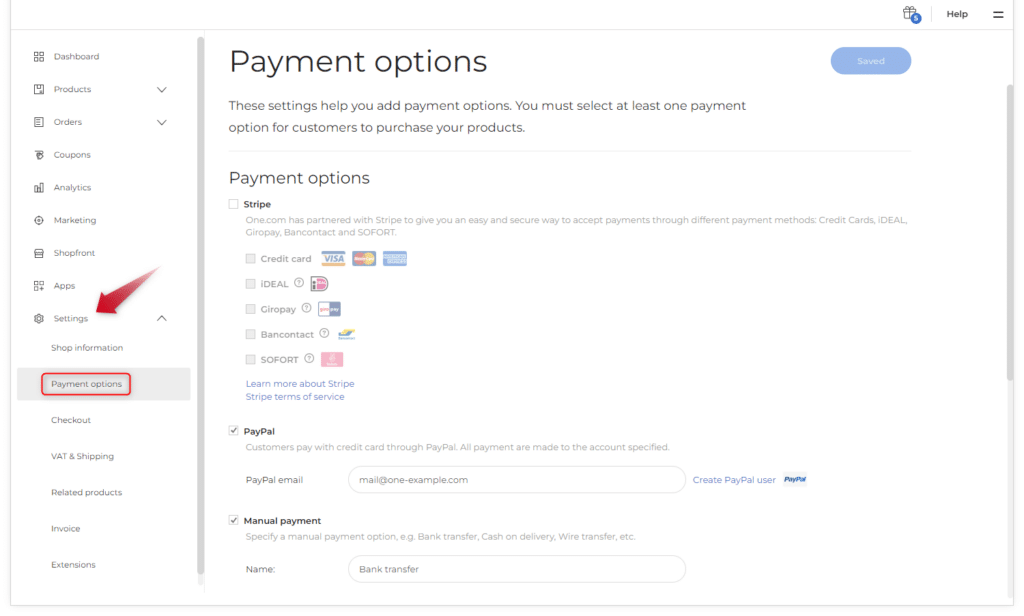The image size is (1024, 616).
Task: Open Learn more about Stripe link
Action: point(300,384)
